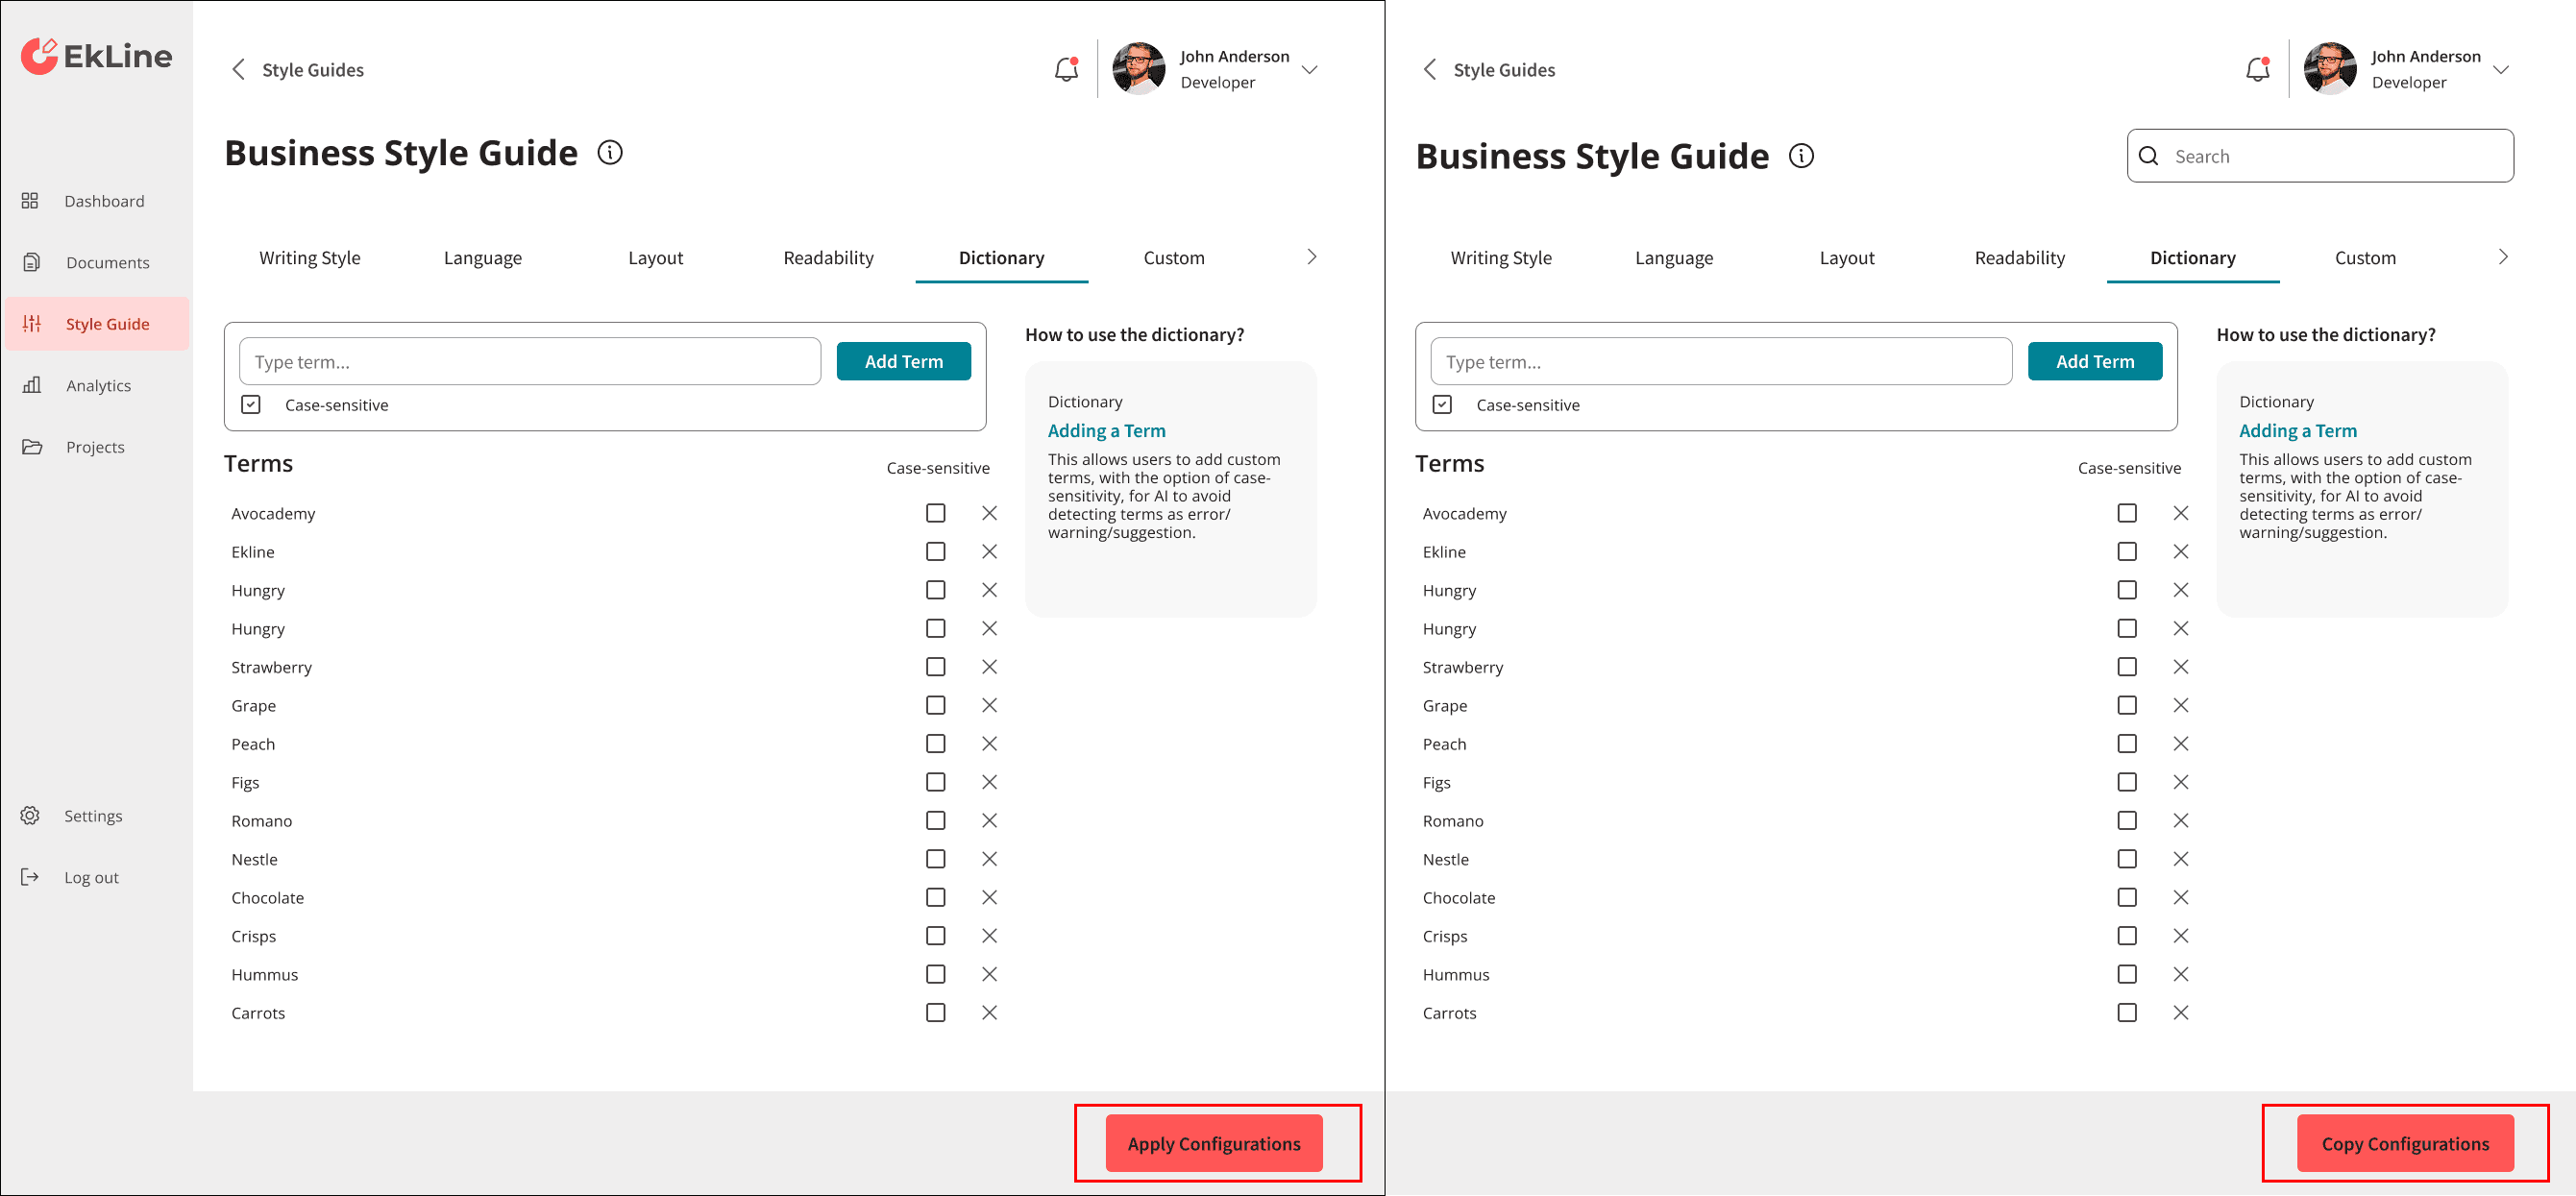Click the Copy Configurations button

tap(2404, 1143)
